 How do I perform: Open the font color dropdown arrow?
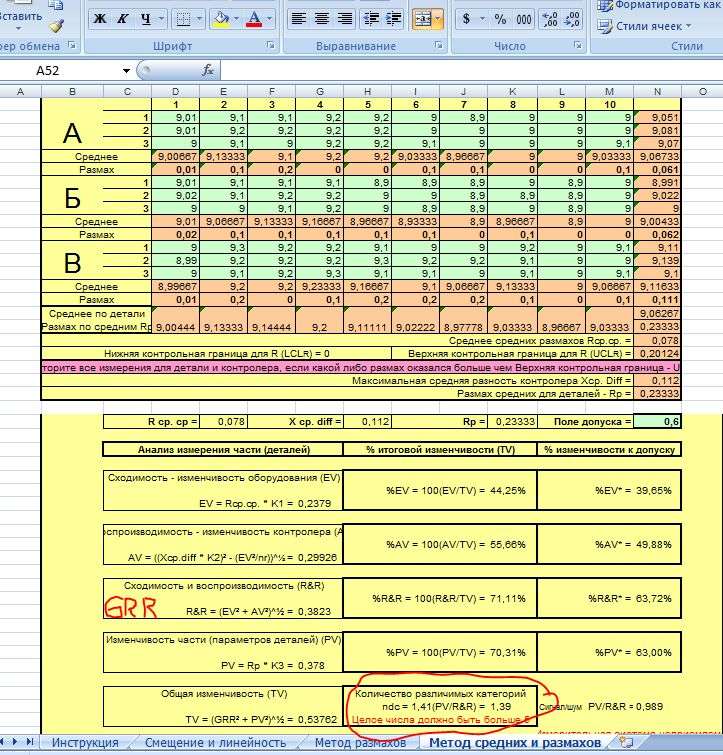click(270, 19)
